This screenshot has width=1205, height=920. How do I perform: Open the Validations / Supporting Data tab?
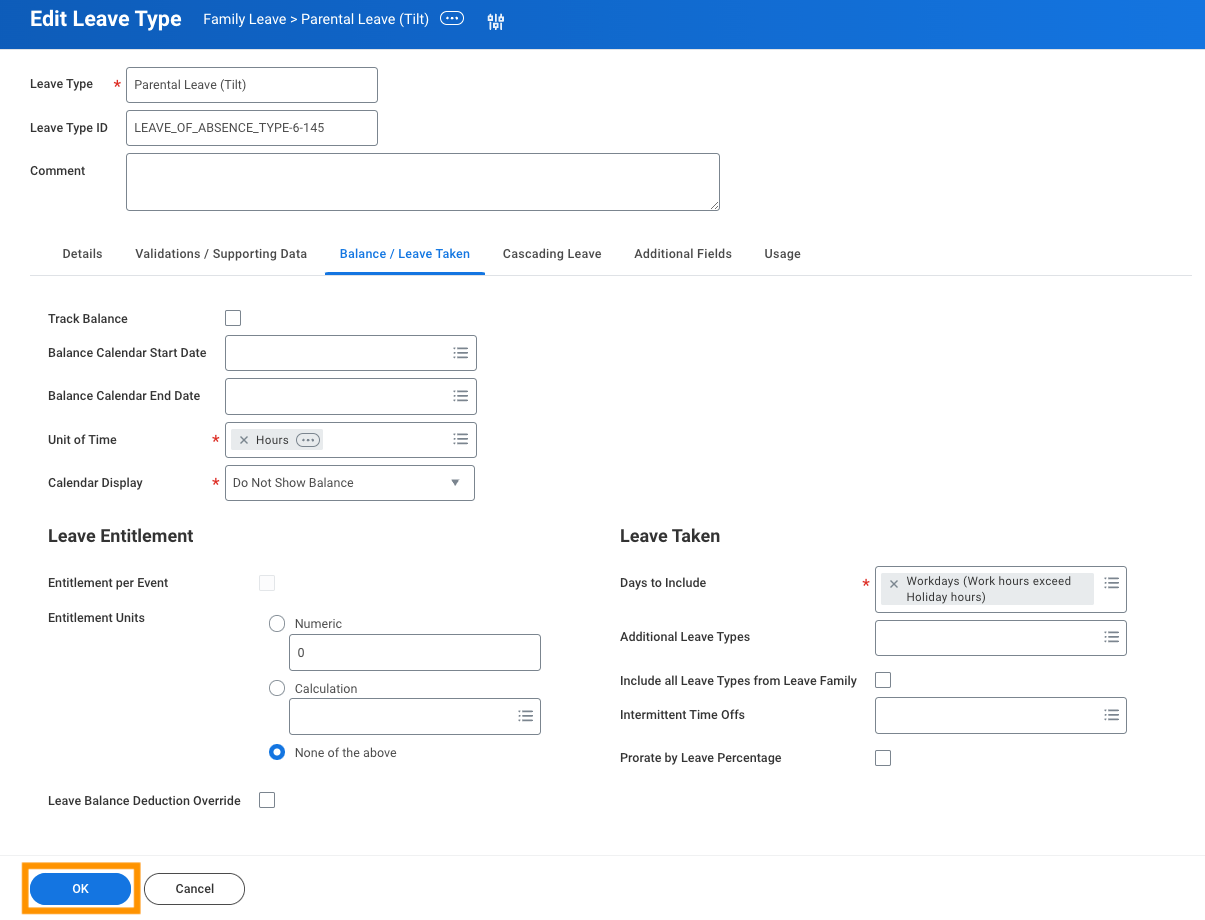pos(221,254)
